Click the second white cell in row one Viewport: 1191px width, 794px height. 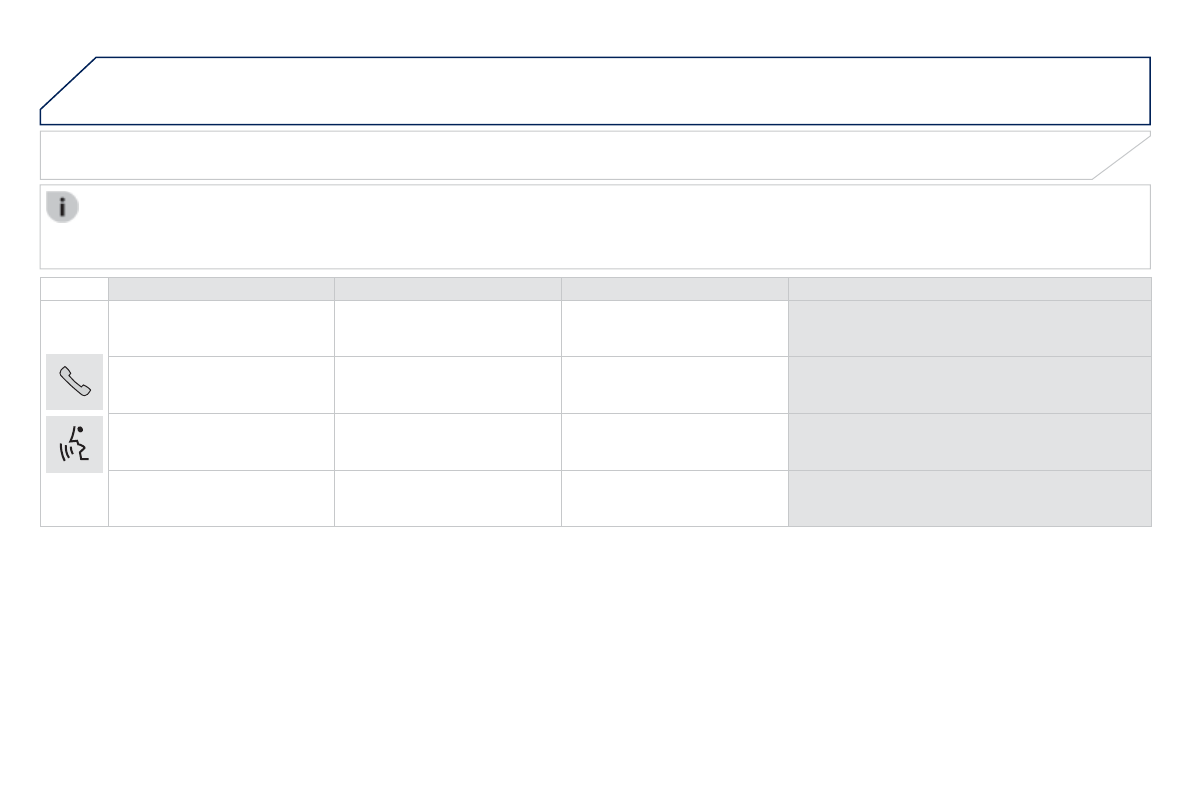[447, 329]
